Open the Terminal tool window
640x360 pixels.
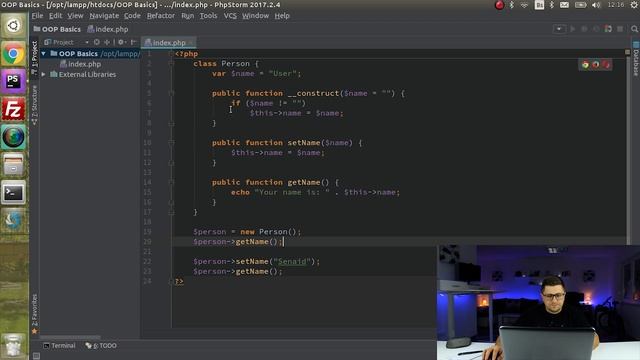point(59,345)
